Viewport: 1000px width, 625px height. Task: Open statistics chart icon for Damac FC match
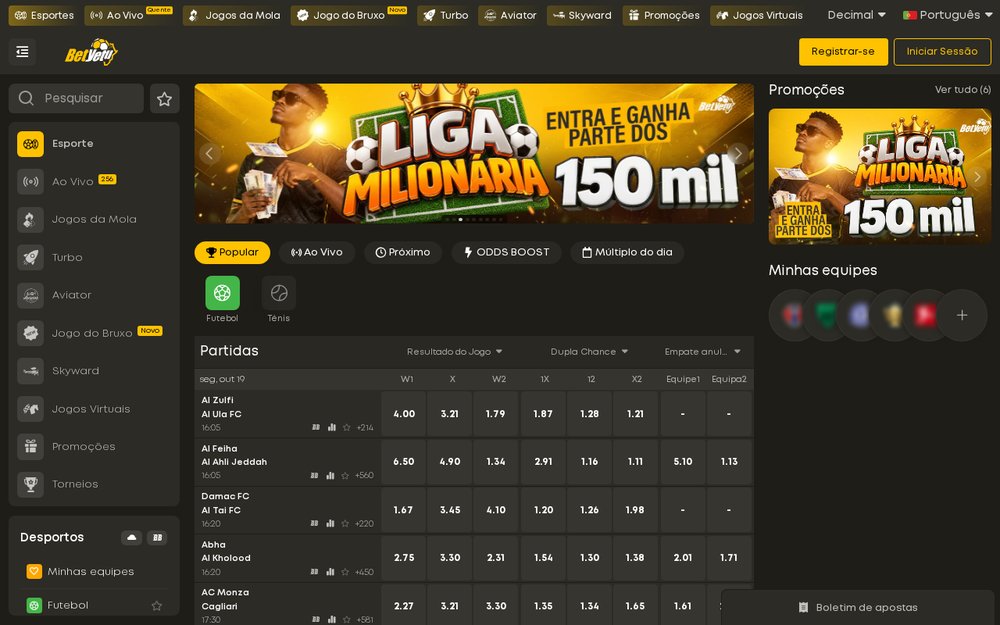pyautogui.click(x=330, y=524)
